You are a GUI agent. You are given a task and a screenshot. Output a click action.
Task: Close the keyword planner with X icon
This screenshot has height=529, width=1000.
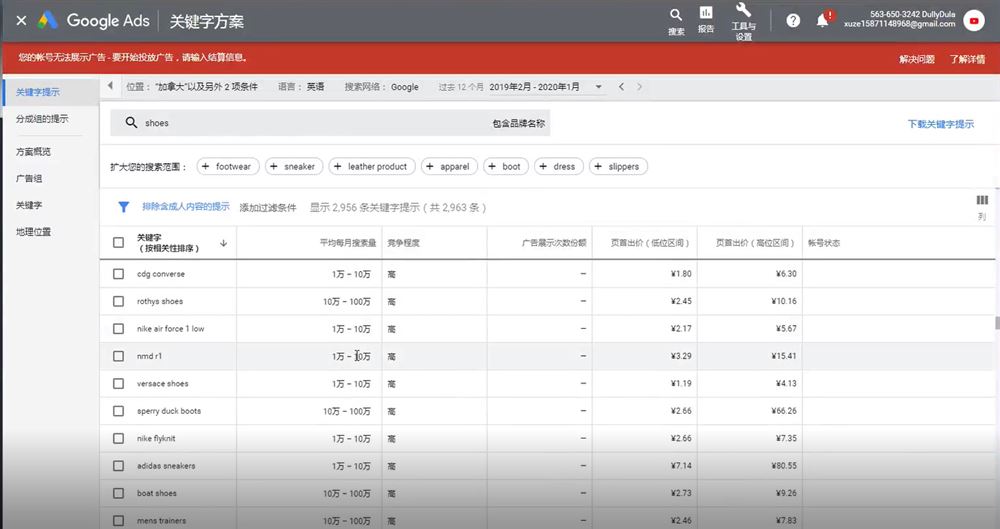[21, 20]
